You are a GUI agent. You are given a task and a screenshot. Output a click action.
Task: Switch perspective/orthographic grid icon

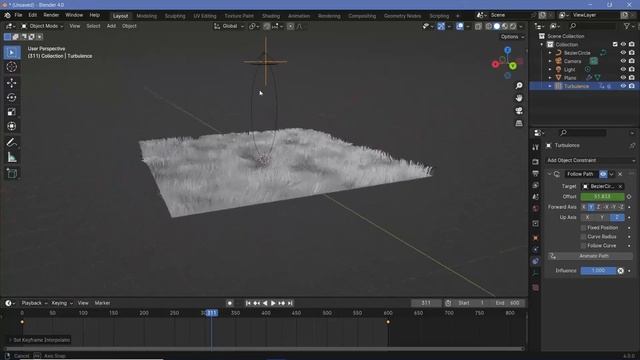tap(519, 123)
